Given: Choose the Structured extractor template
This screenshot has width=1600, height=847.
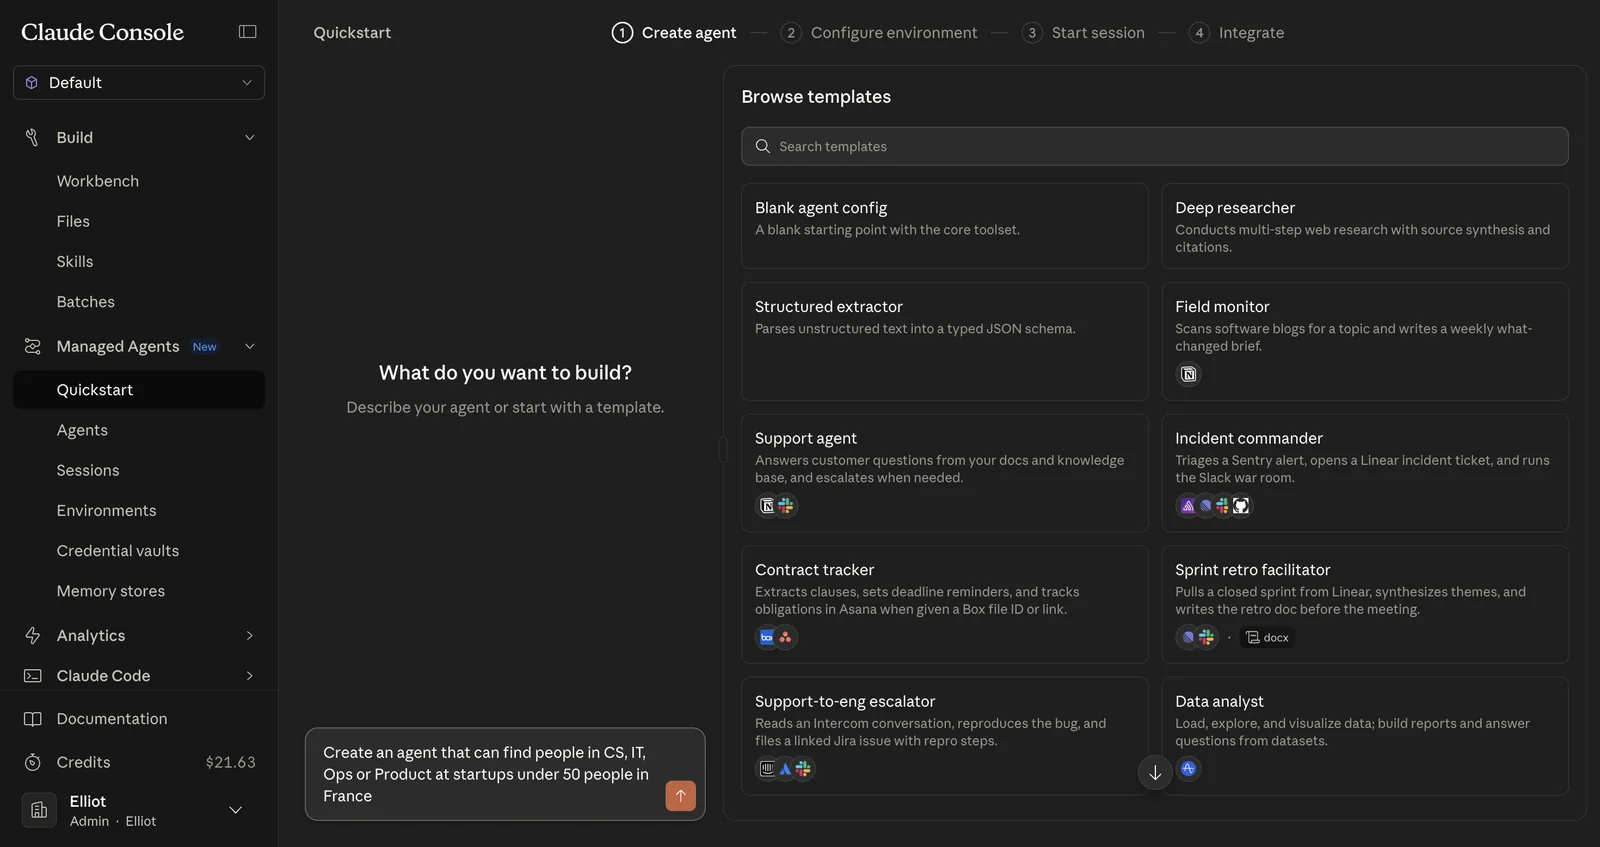Looking at the screenshot, I should click(945, 342).
